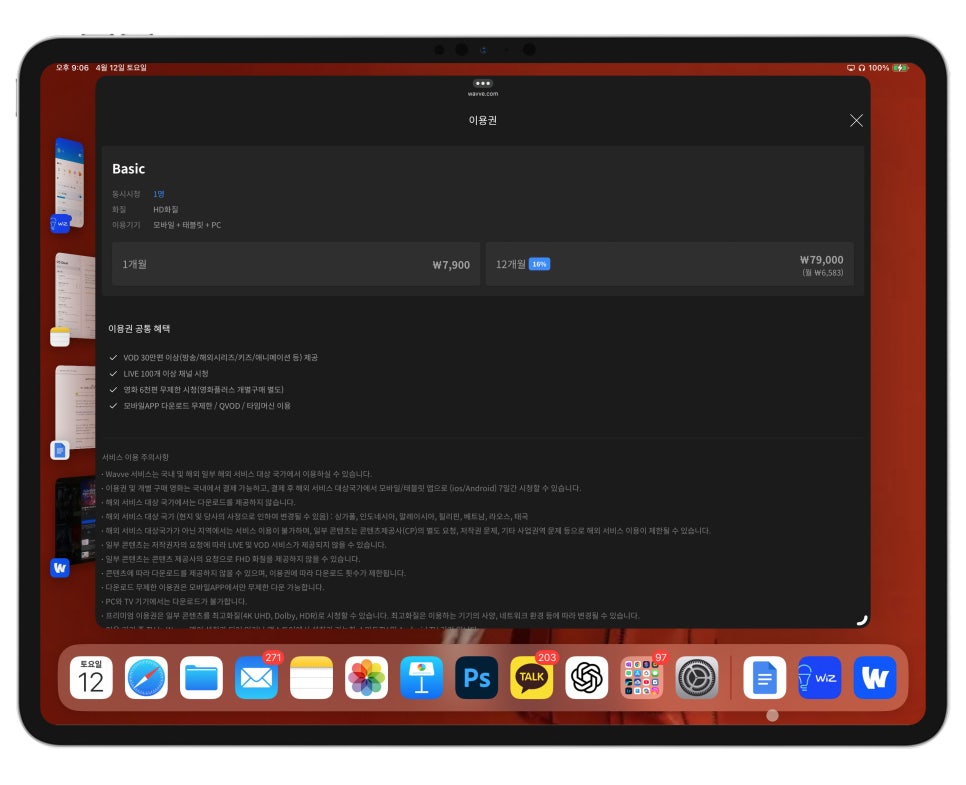
Task: Open Settings from the dock
Action: click(697, 677)
